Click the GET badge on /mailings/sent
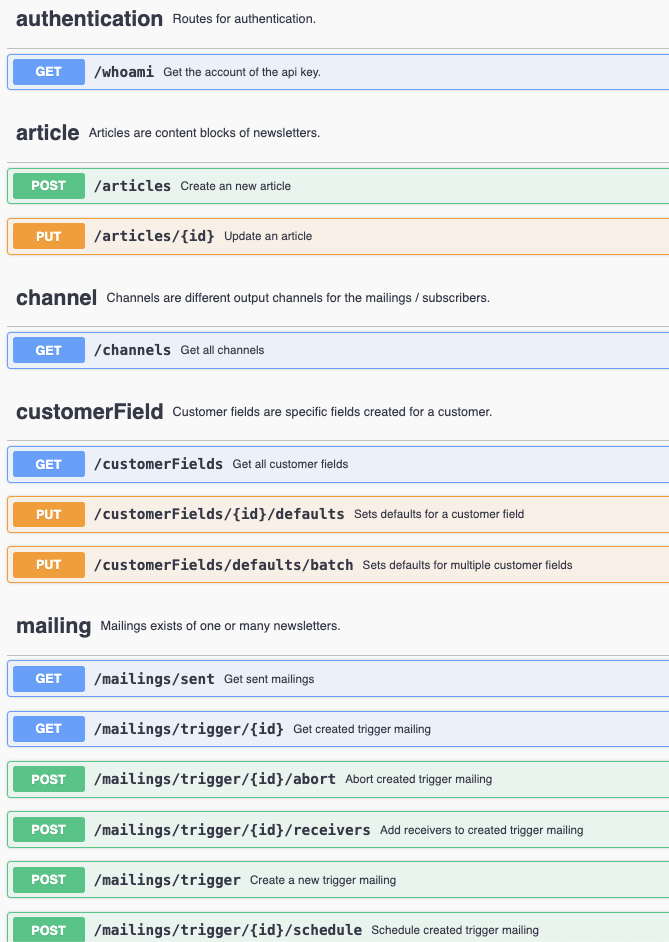 click(x=48, y=678)
